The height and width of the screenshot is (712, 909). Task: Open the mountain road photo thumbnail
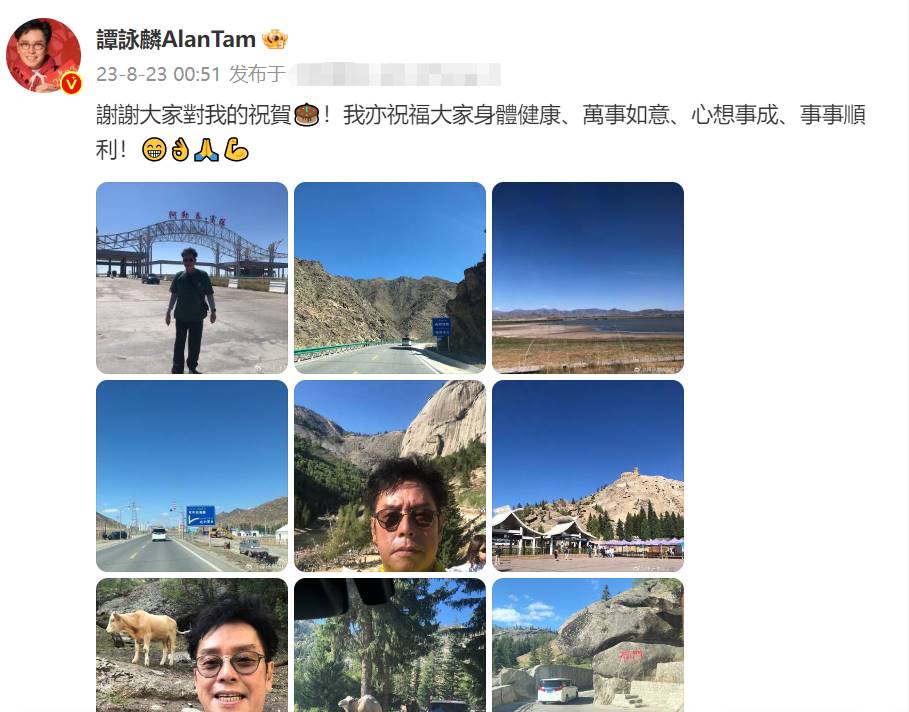pyautogui.click(x=390, y=278)
